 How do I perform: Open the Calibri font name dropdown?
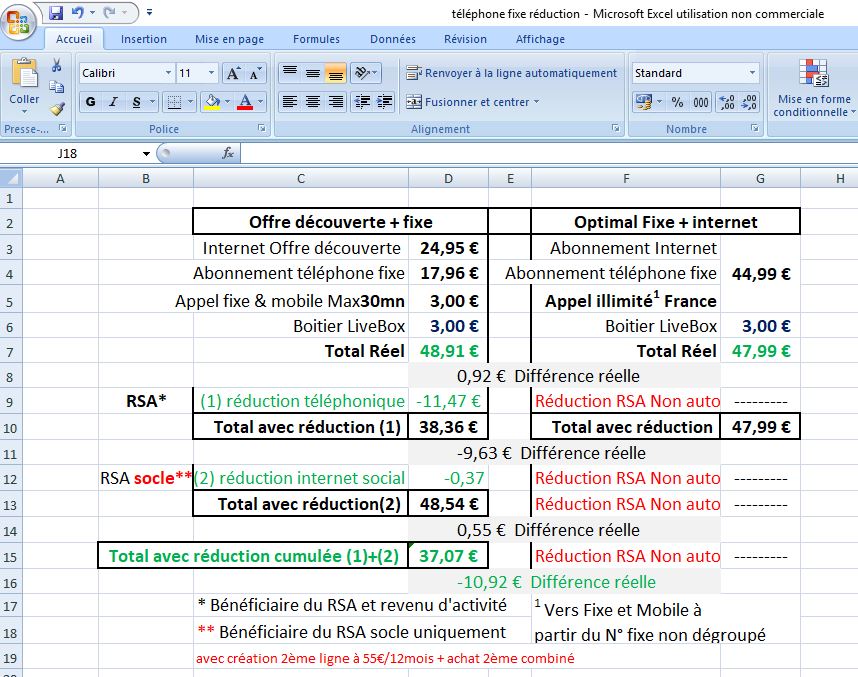167,73
